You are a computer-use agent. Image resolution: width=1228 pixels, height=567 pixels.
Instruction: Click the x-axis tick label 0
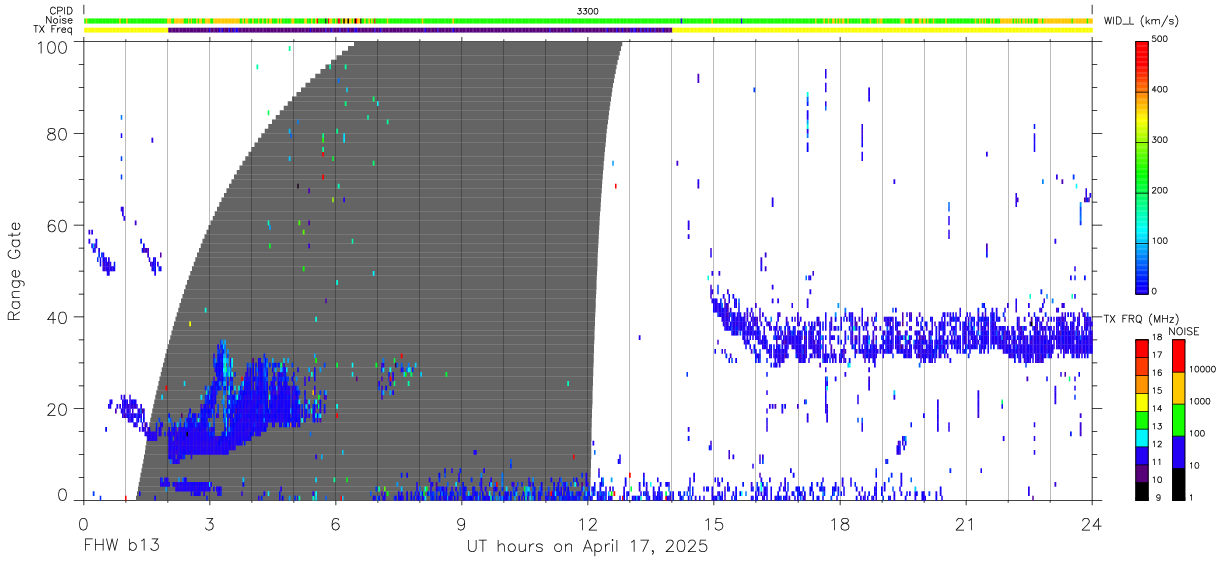coord(83,526)
